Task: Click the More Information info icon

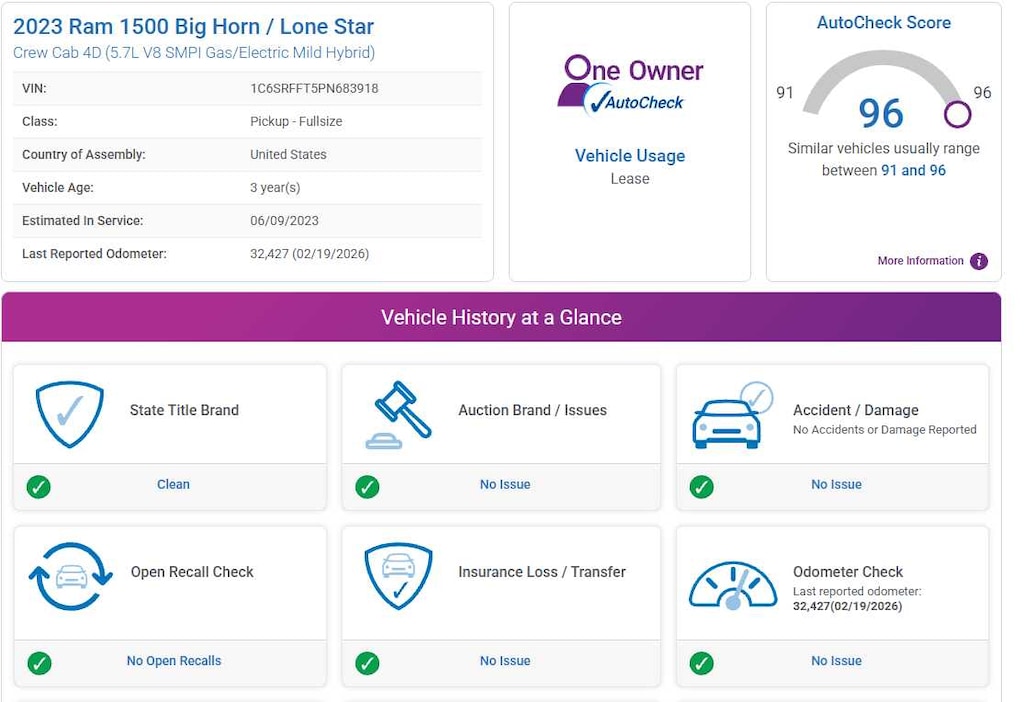Action: tap(979, 261)
